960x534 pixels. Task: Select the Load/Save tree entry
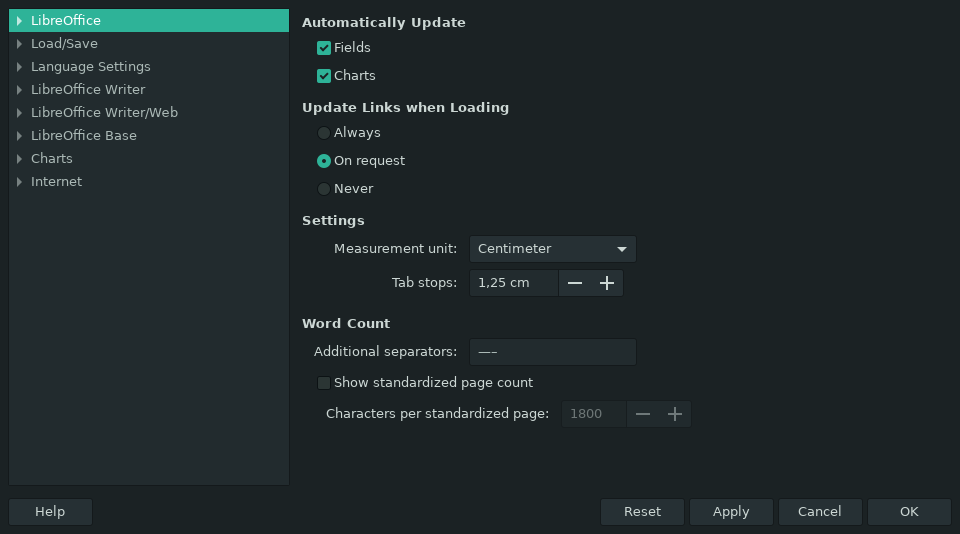coord(149,43)
